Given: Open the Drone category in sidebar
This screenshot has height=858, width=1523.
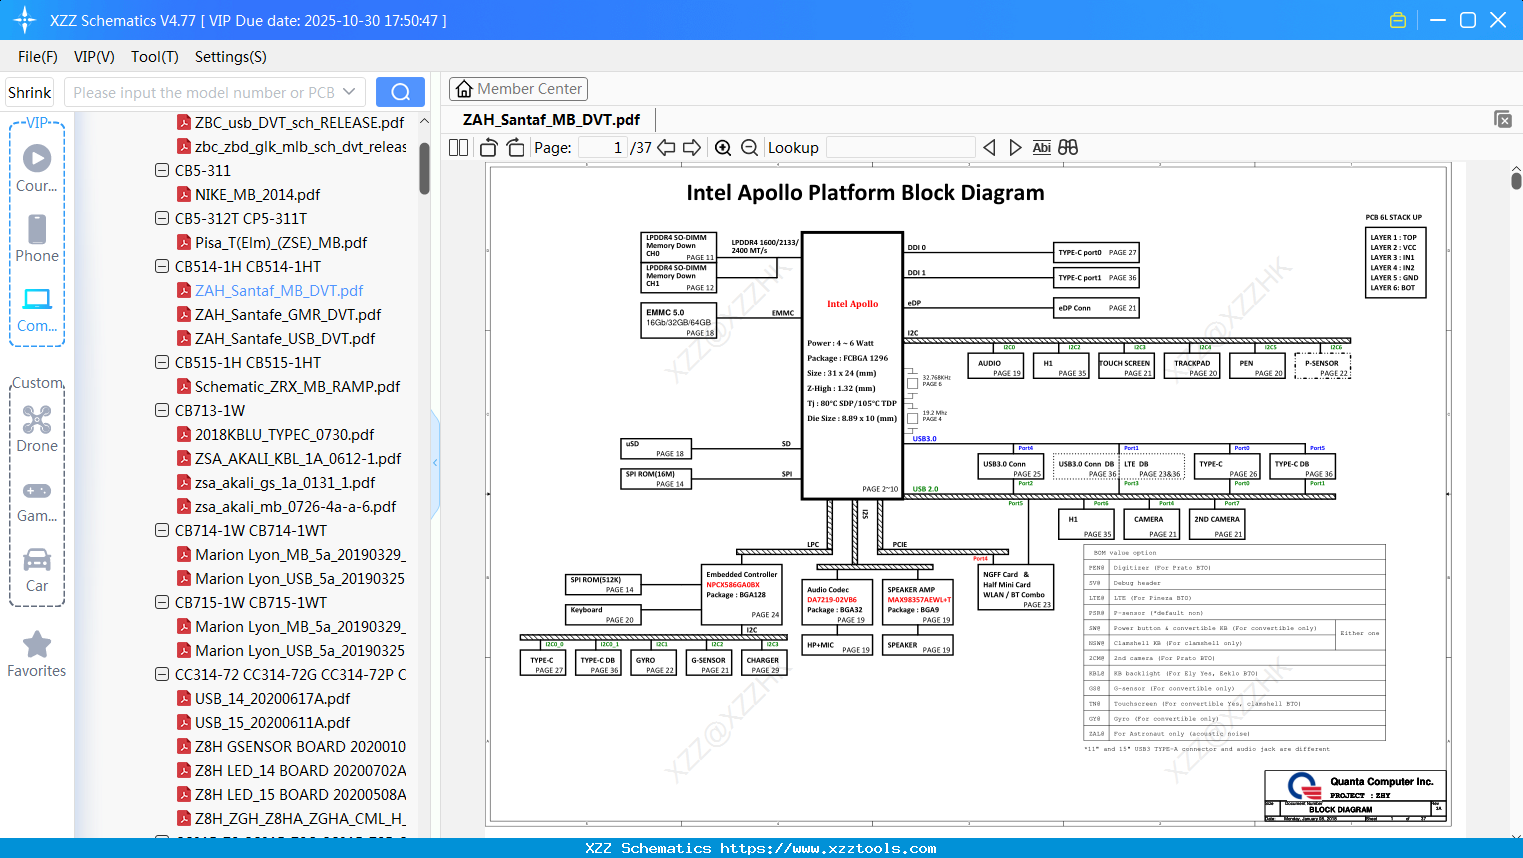Looking at the screenshot, I should click(37, 429).
